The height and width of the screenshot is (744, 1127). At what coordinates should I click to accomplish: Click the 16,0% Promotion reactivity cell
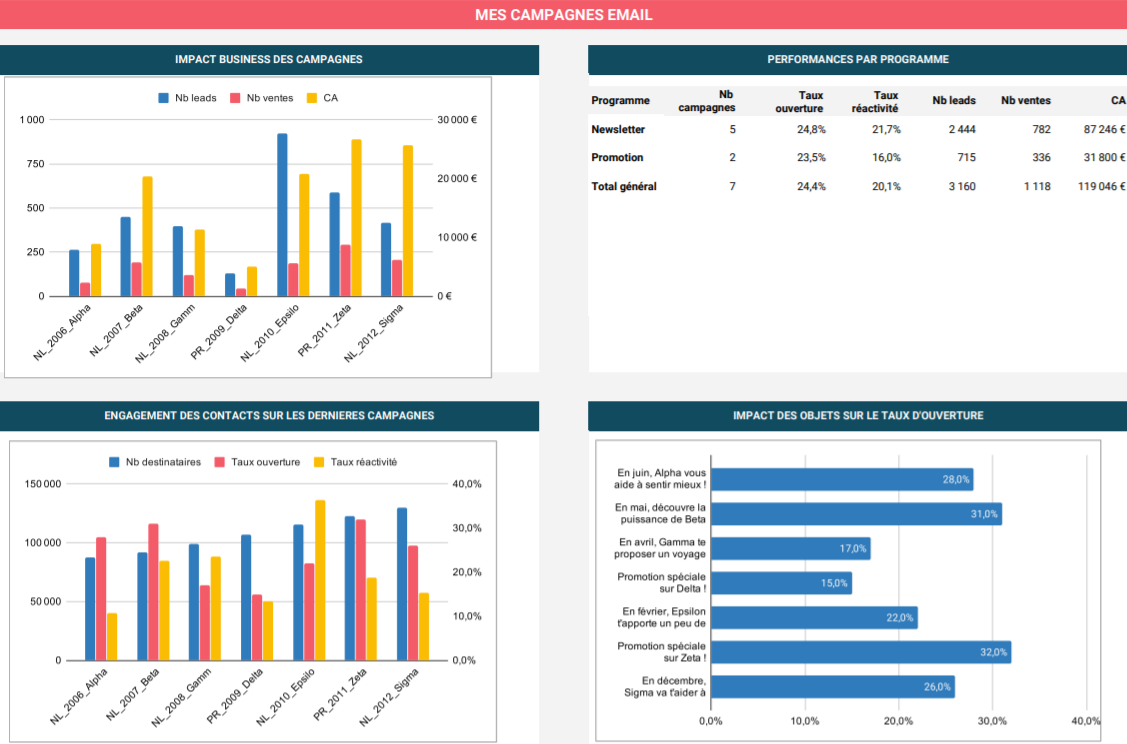point(886,157)
